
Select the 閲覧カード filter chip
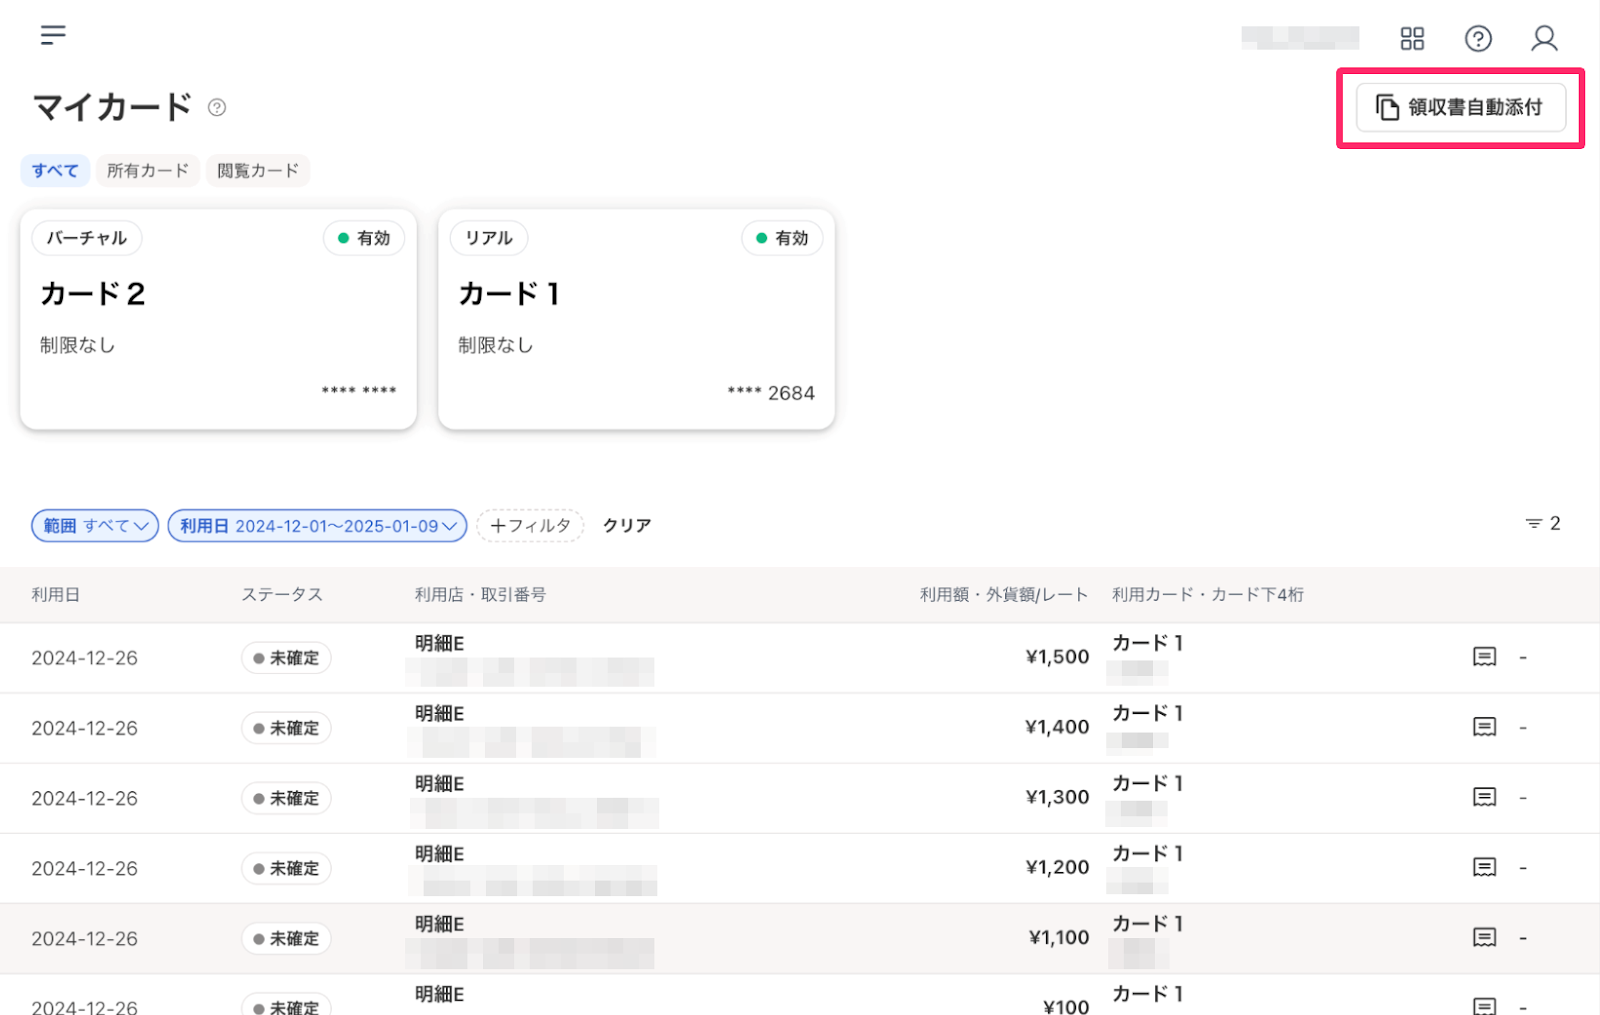257,170
